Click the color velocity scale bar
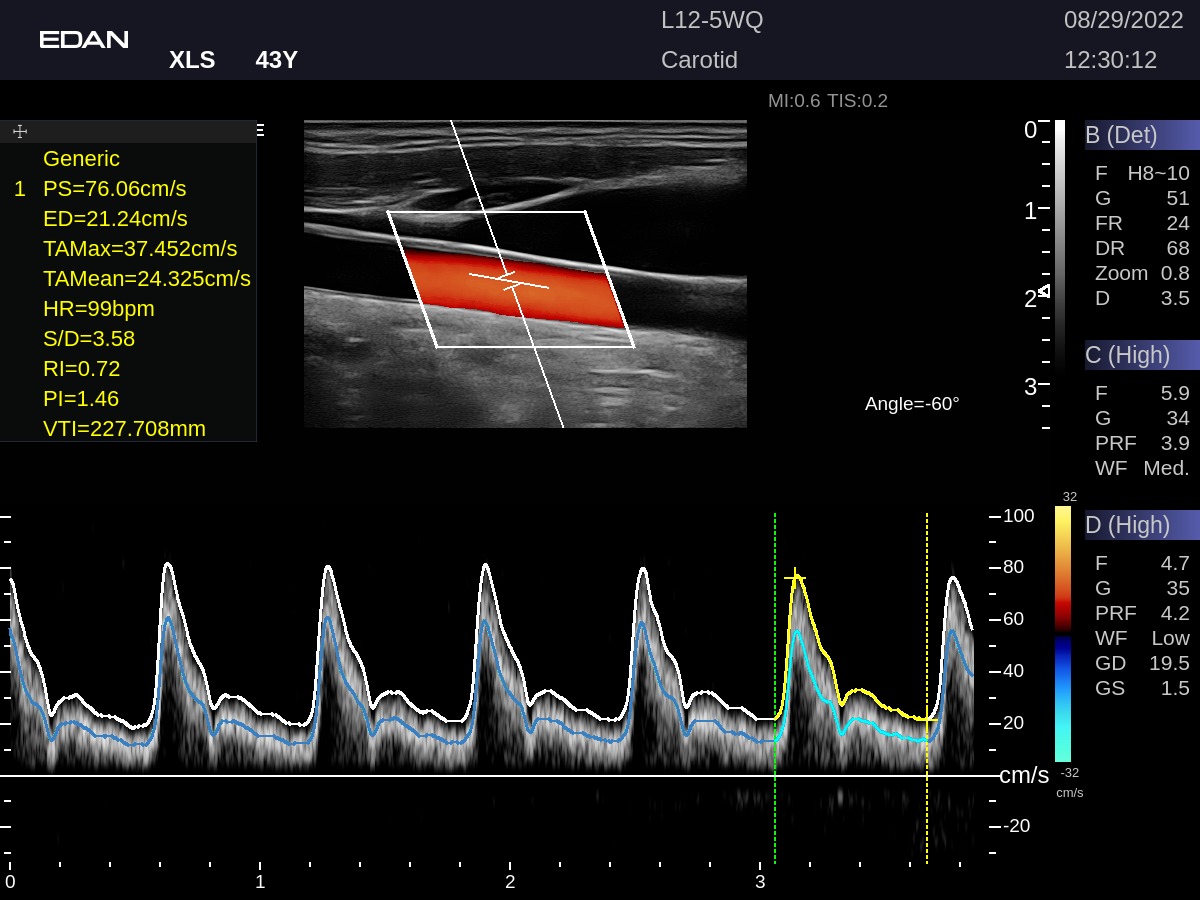 [1063, 634]
